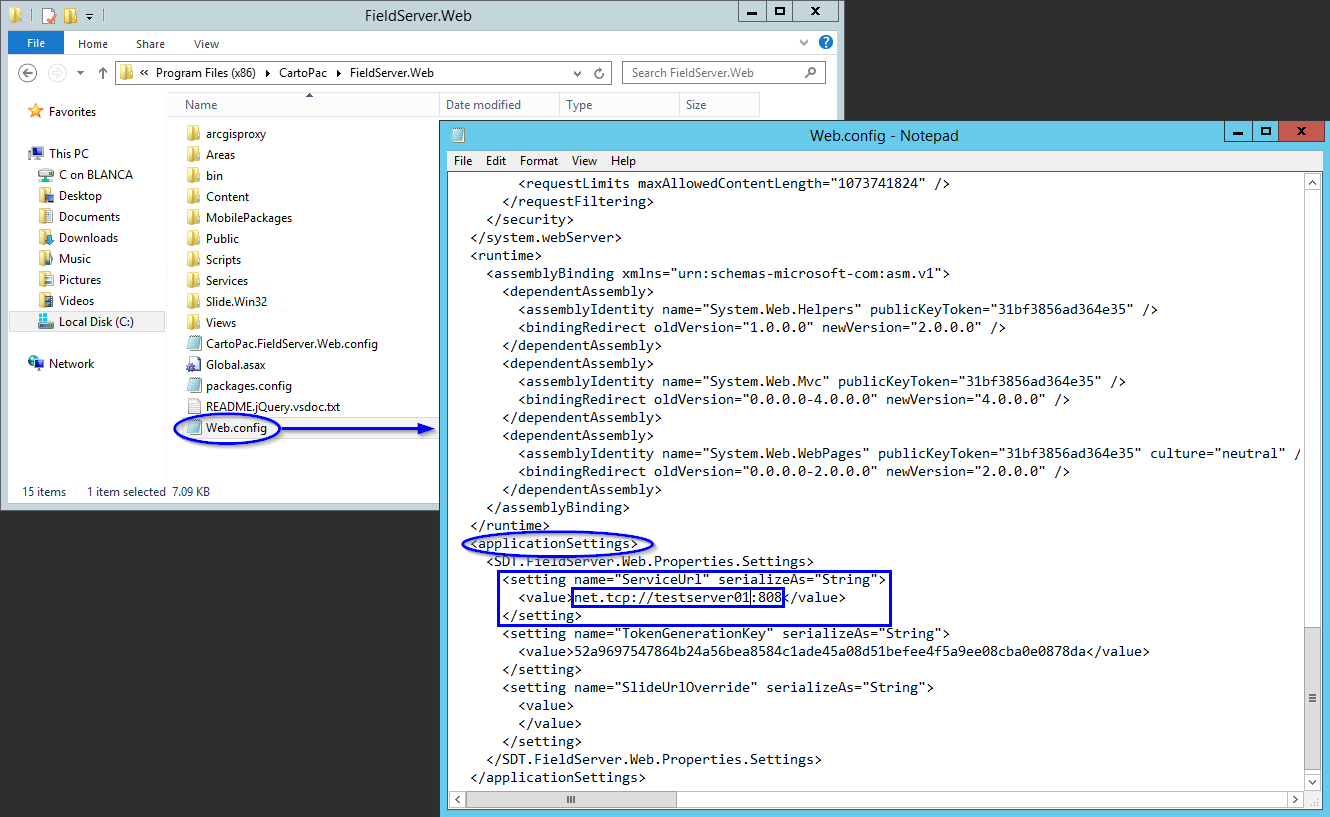Open Notepad File menu
This screenshot has height=817, width=1330.
(463, 161)
